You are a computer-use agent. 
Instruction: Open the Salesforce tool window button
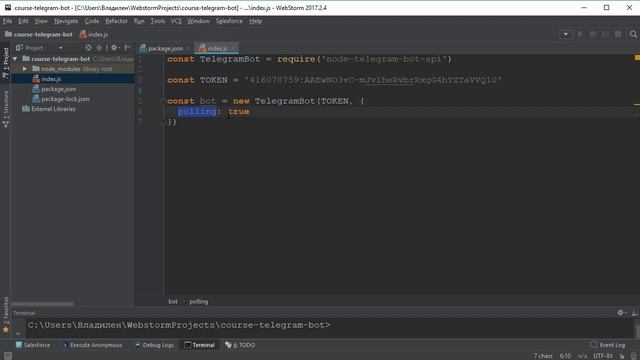[33, 345]
